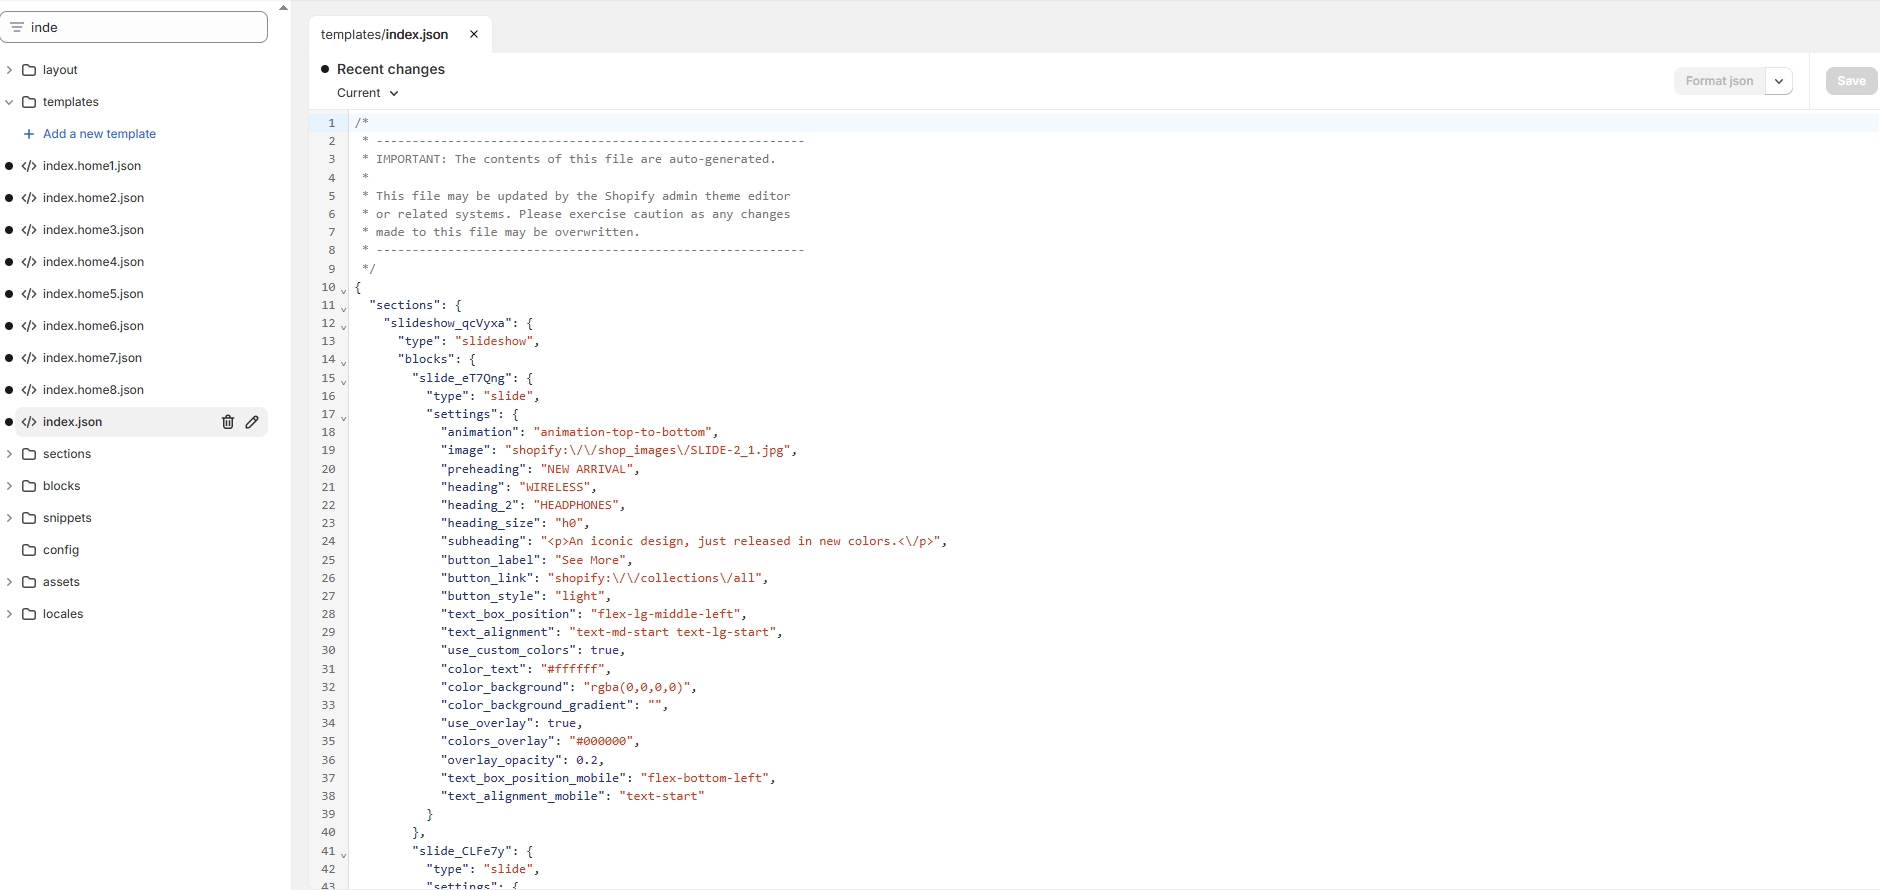Click the Format json button
1880x890 pixels.
click(1719, 81)
